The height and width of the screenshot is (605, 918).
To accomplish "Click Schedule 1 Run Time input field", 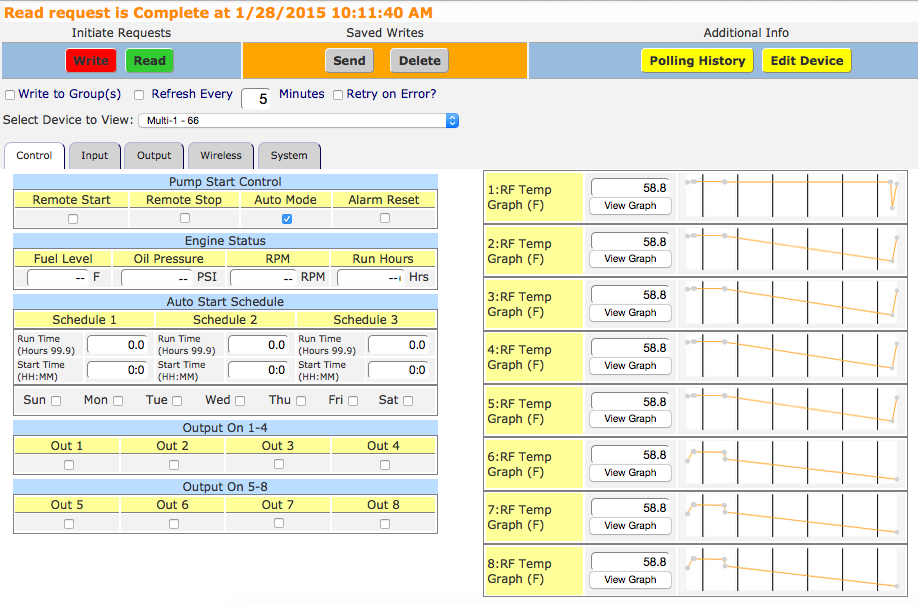I will point(118,345).
